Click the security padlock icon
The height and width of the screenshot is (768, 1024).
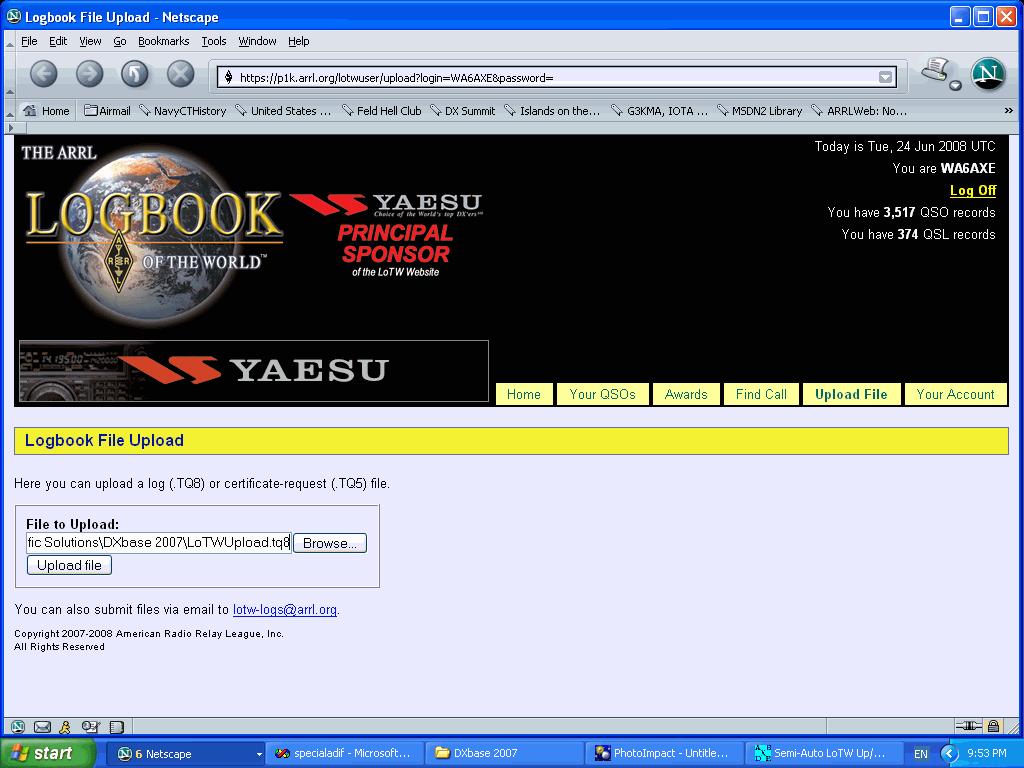point(993,726)
